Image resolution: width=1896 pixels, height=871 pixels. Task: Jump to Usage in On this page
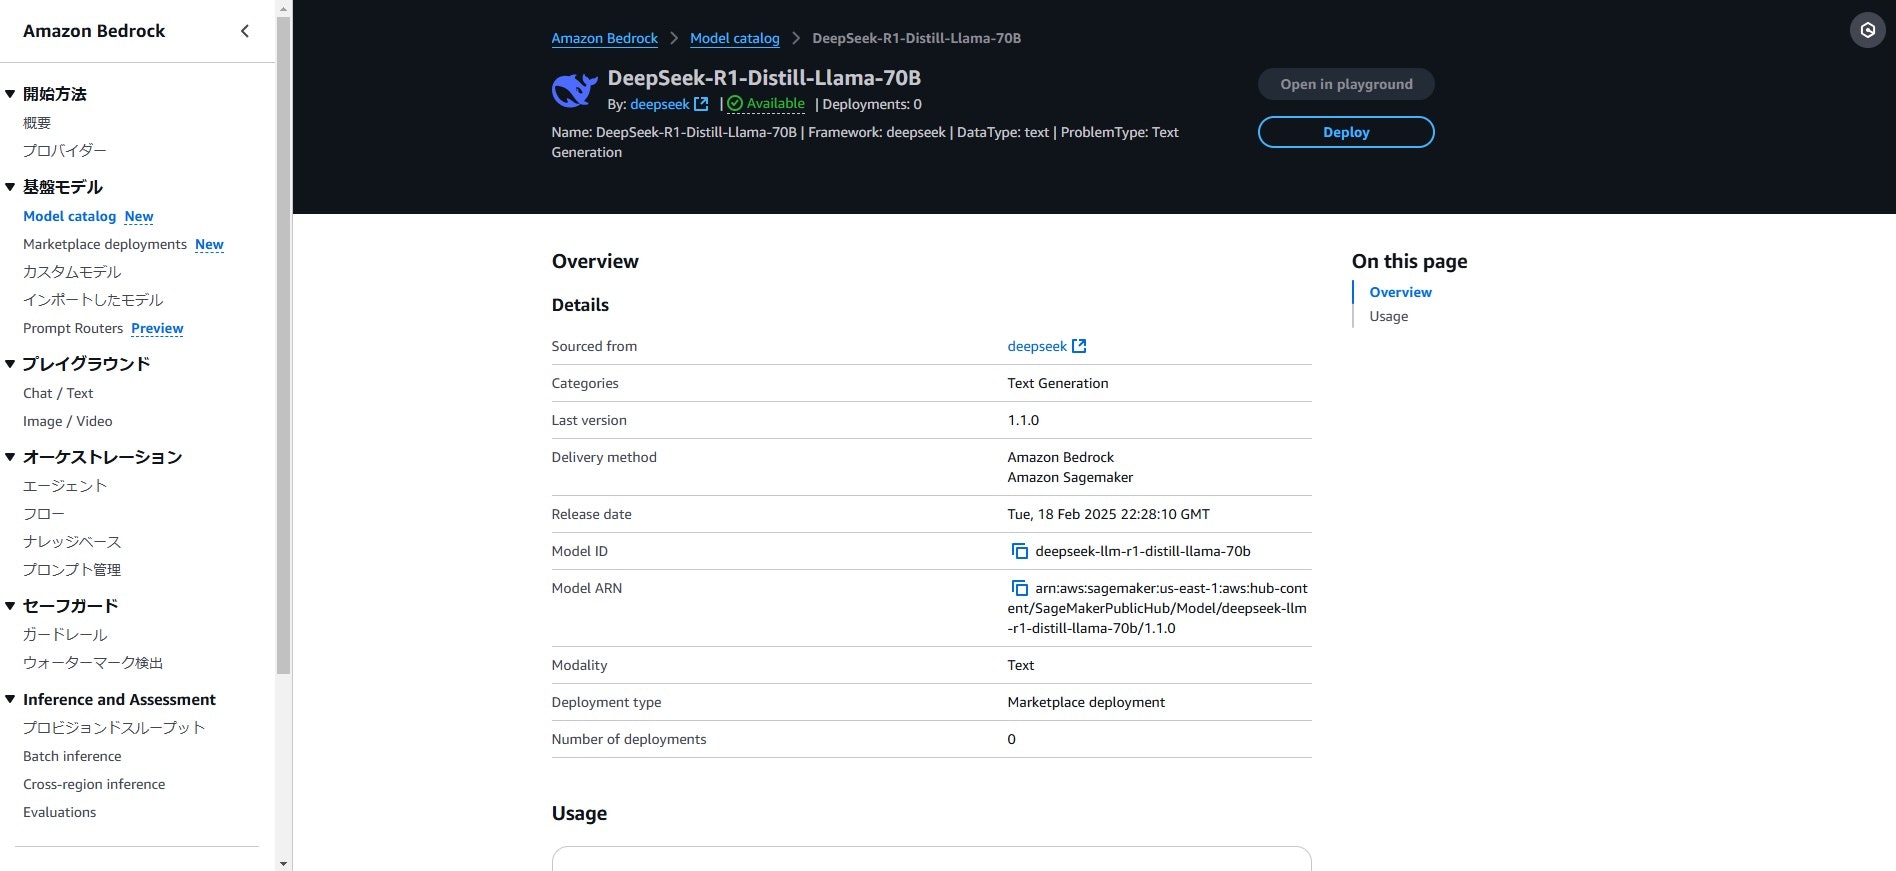click(x=1388, y=316)
